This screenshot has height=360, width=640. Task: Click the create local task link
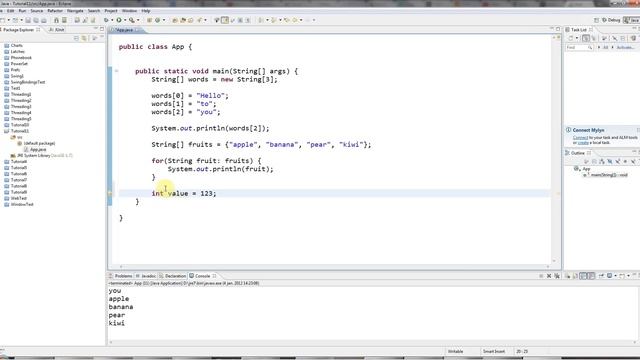[583, 143]
